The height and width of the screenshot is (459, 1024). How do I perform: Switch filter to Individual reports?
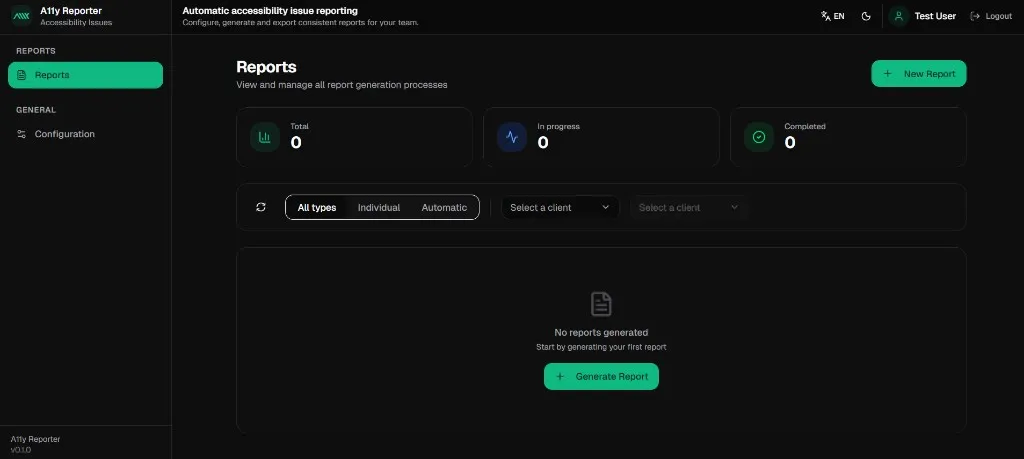379,207
